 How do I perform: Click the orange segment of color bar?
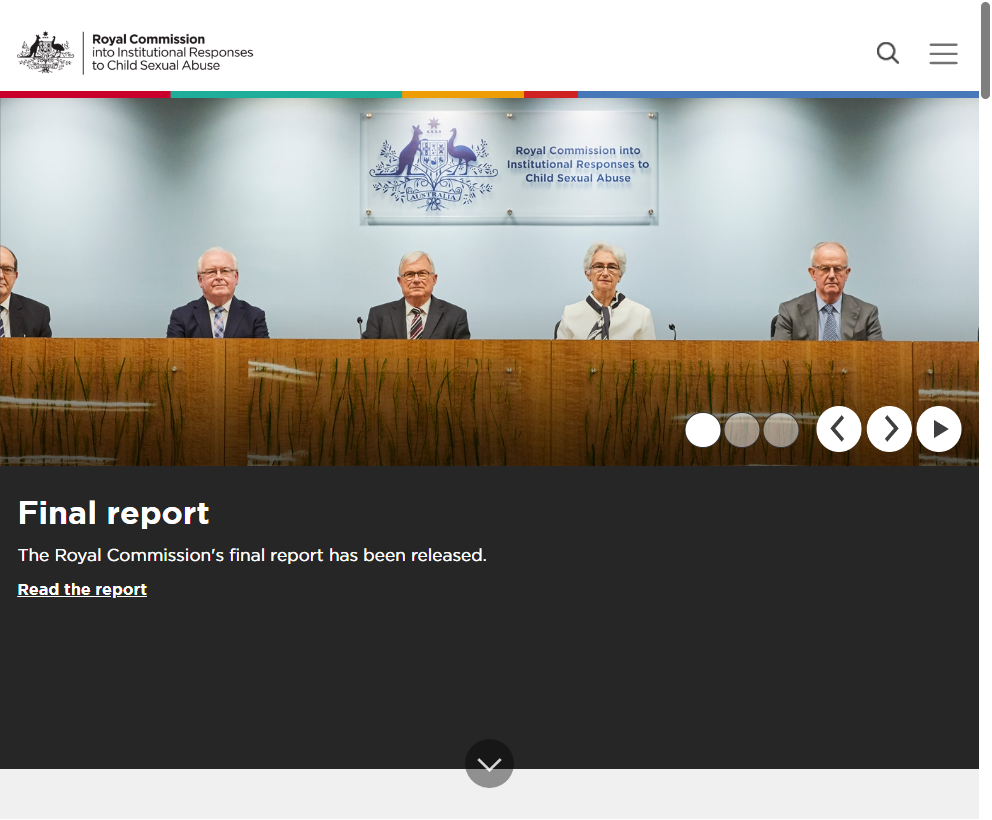(x=462, y=94)
